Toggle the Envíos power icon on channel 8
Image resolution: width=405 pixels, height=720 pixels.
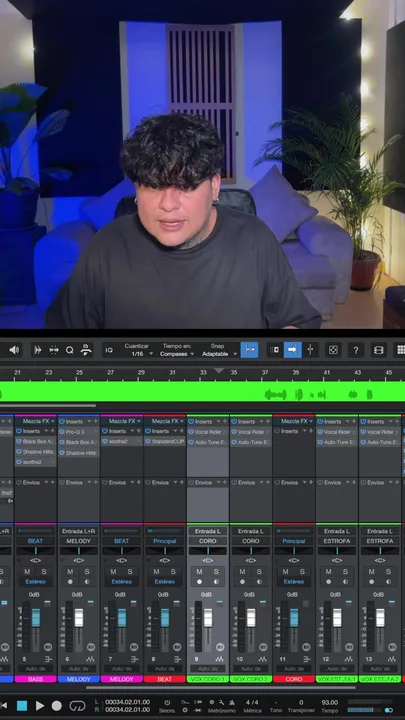[148, 483]
